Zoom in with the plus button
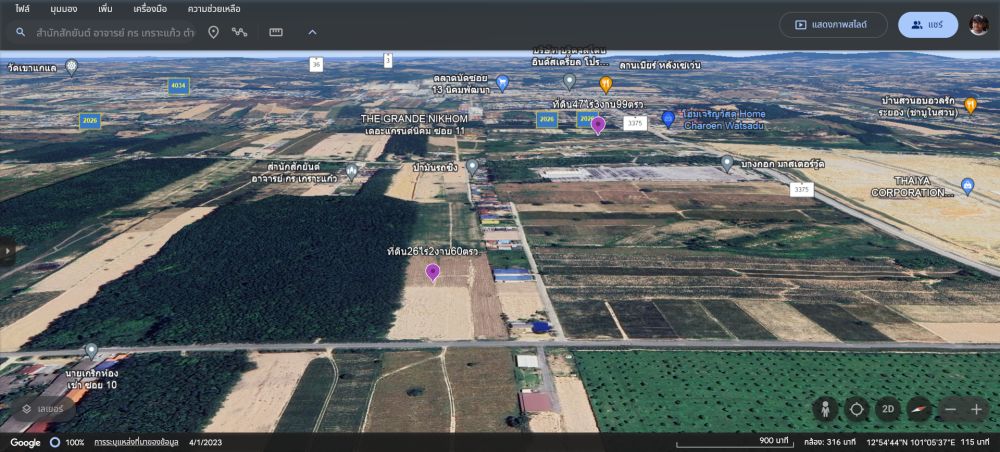 coord(977,409)
